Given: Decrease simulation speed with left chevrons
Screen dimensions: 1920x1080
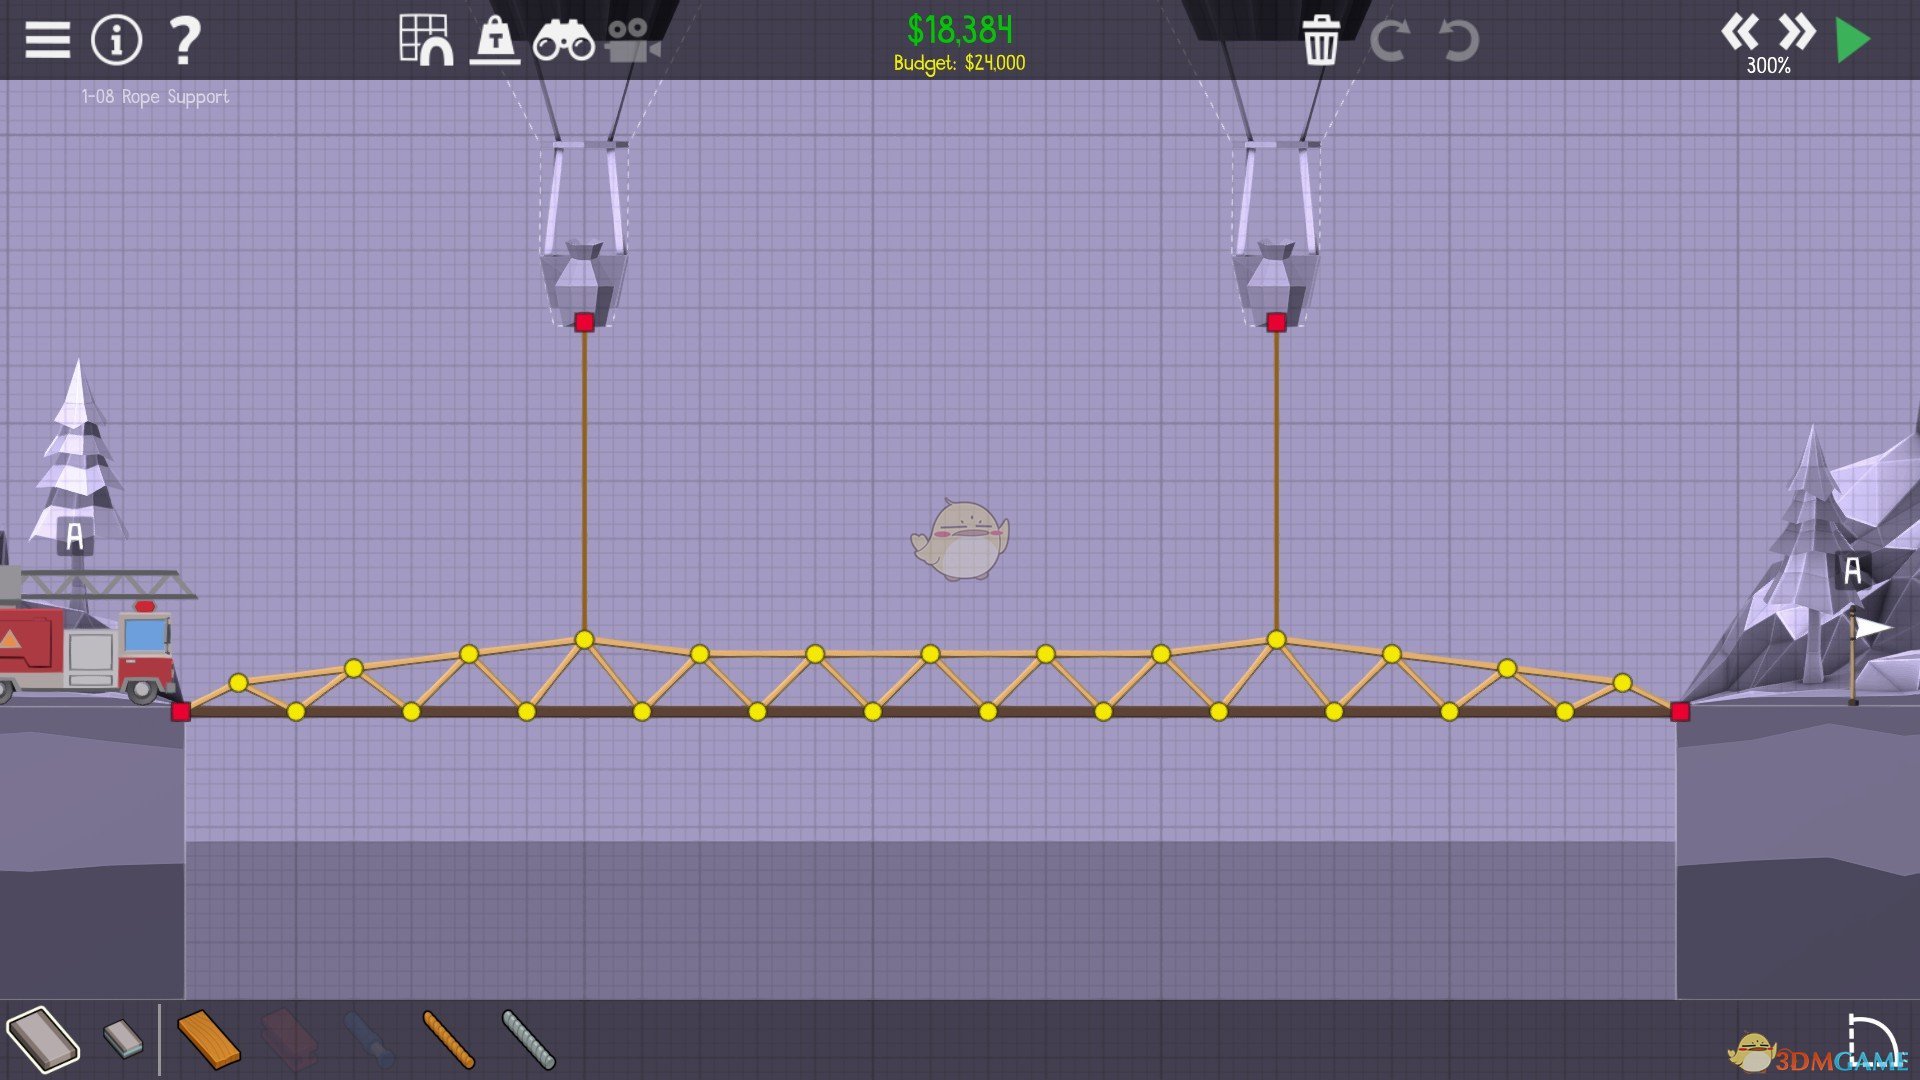Looking at the screenshot, I should click(1739, 32).
